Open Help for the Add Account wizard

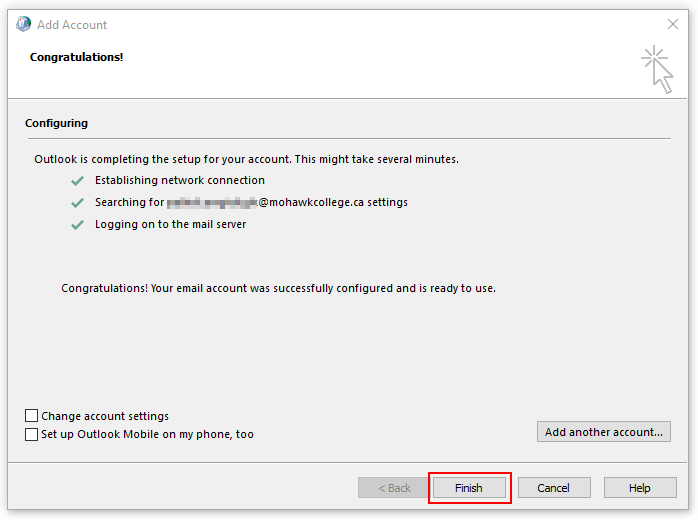(640, 488)
